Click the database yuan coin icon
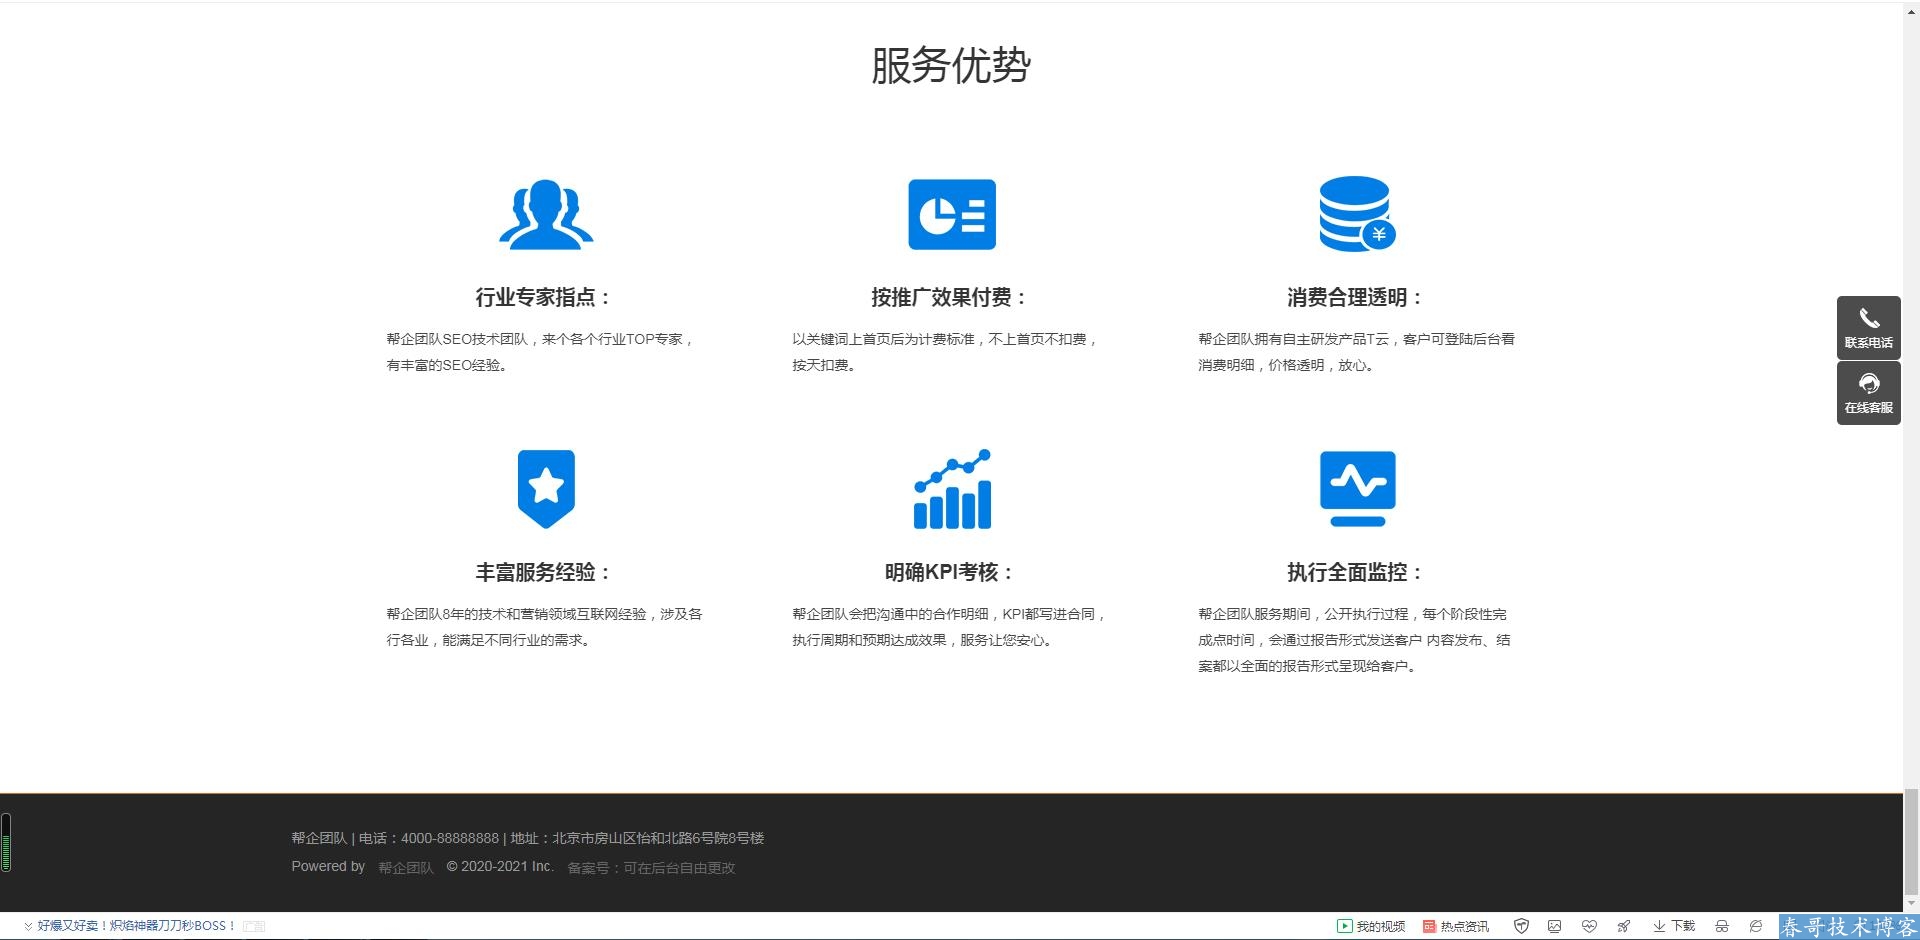 coord(1357,214)
